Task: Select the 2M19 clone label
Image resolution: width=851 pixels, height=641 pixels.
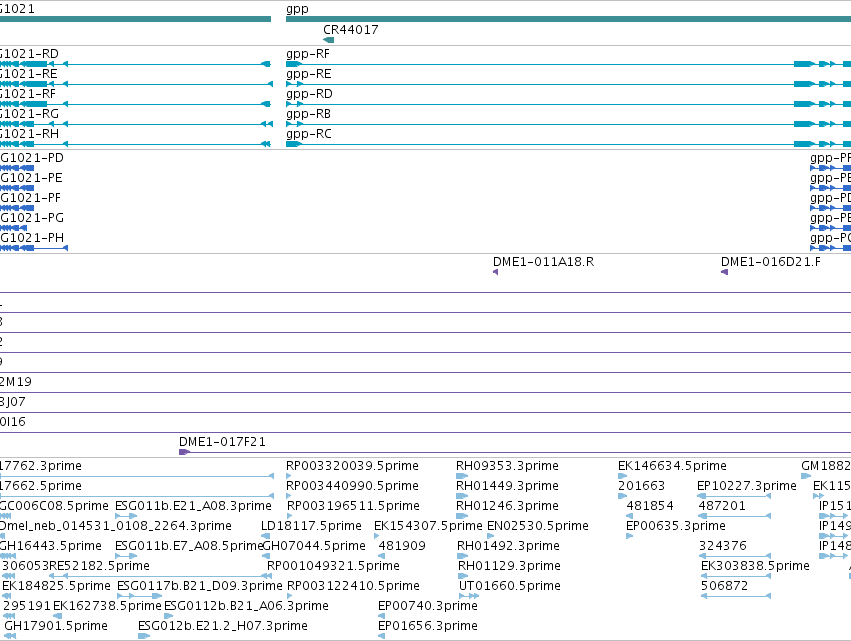Action: point(16,382)
